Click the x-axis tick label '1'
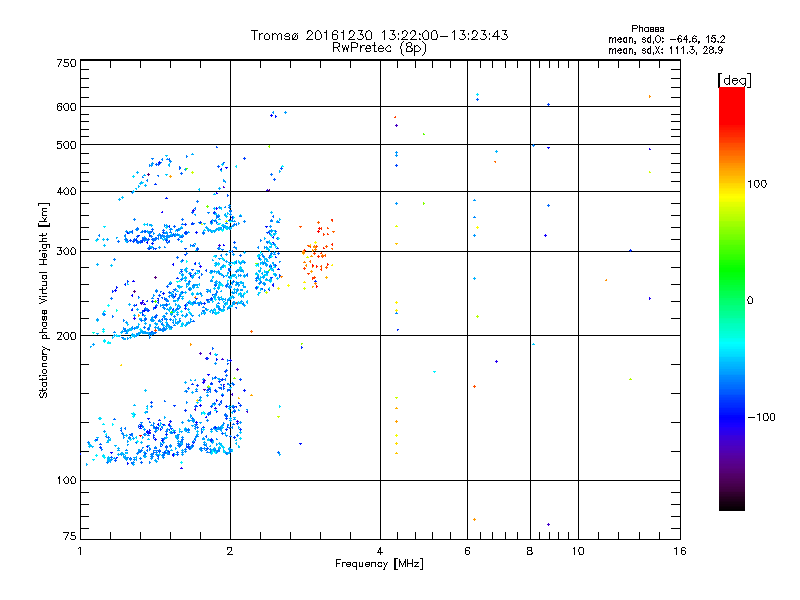The width and height of the screenshot is (800, 600). tap(80, 551)
